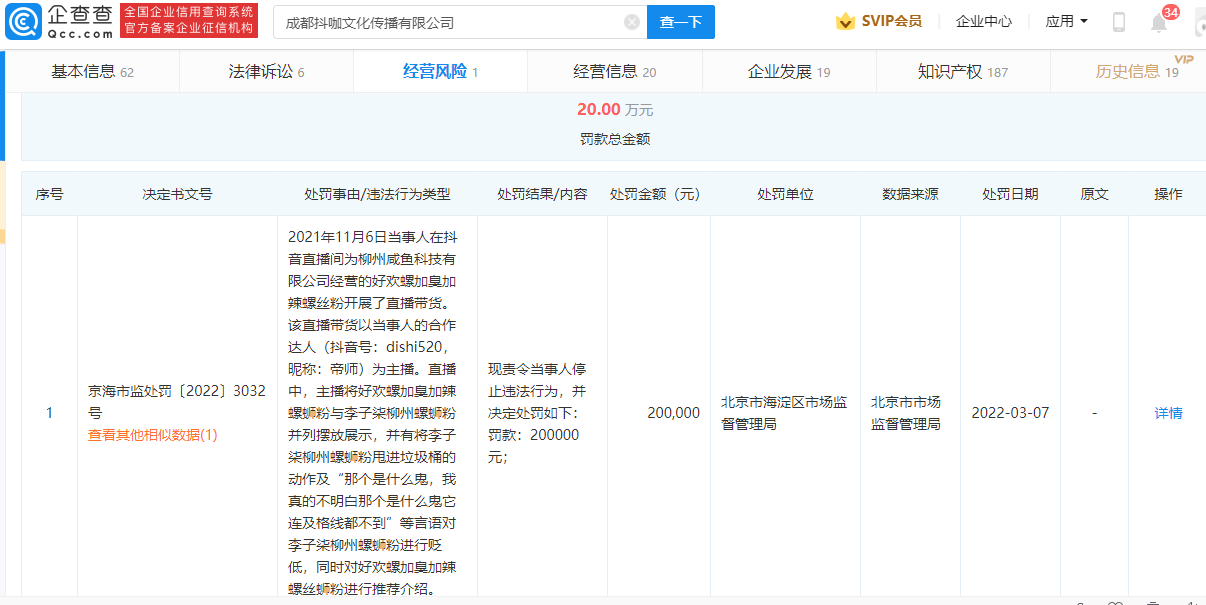Click the Qcc.com logo

pos(58,21)
